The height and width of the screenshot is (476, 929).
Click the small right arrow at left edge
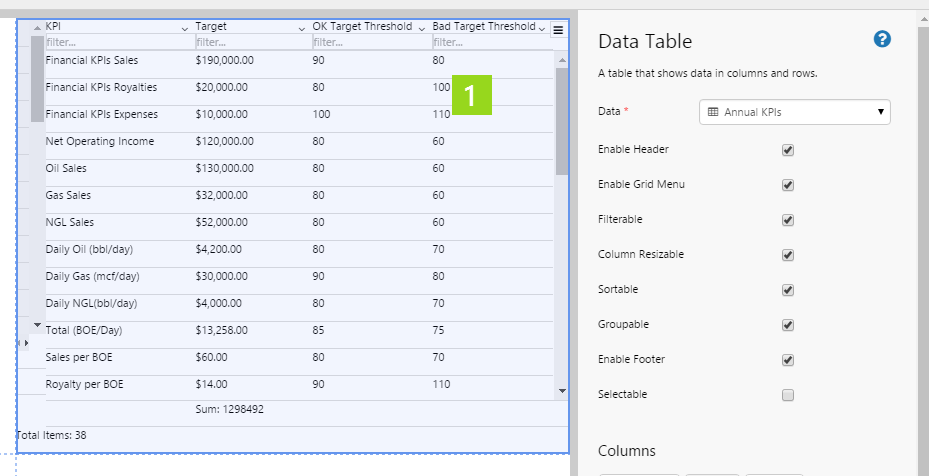tap(25, 343)
